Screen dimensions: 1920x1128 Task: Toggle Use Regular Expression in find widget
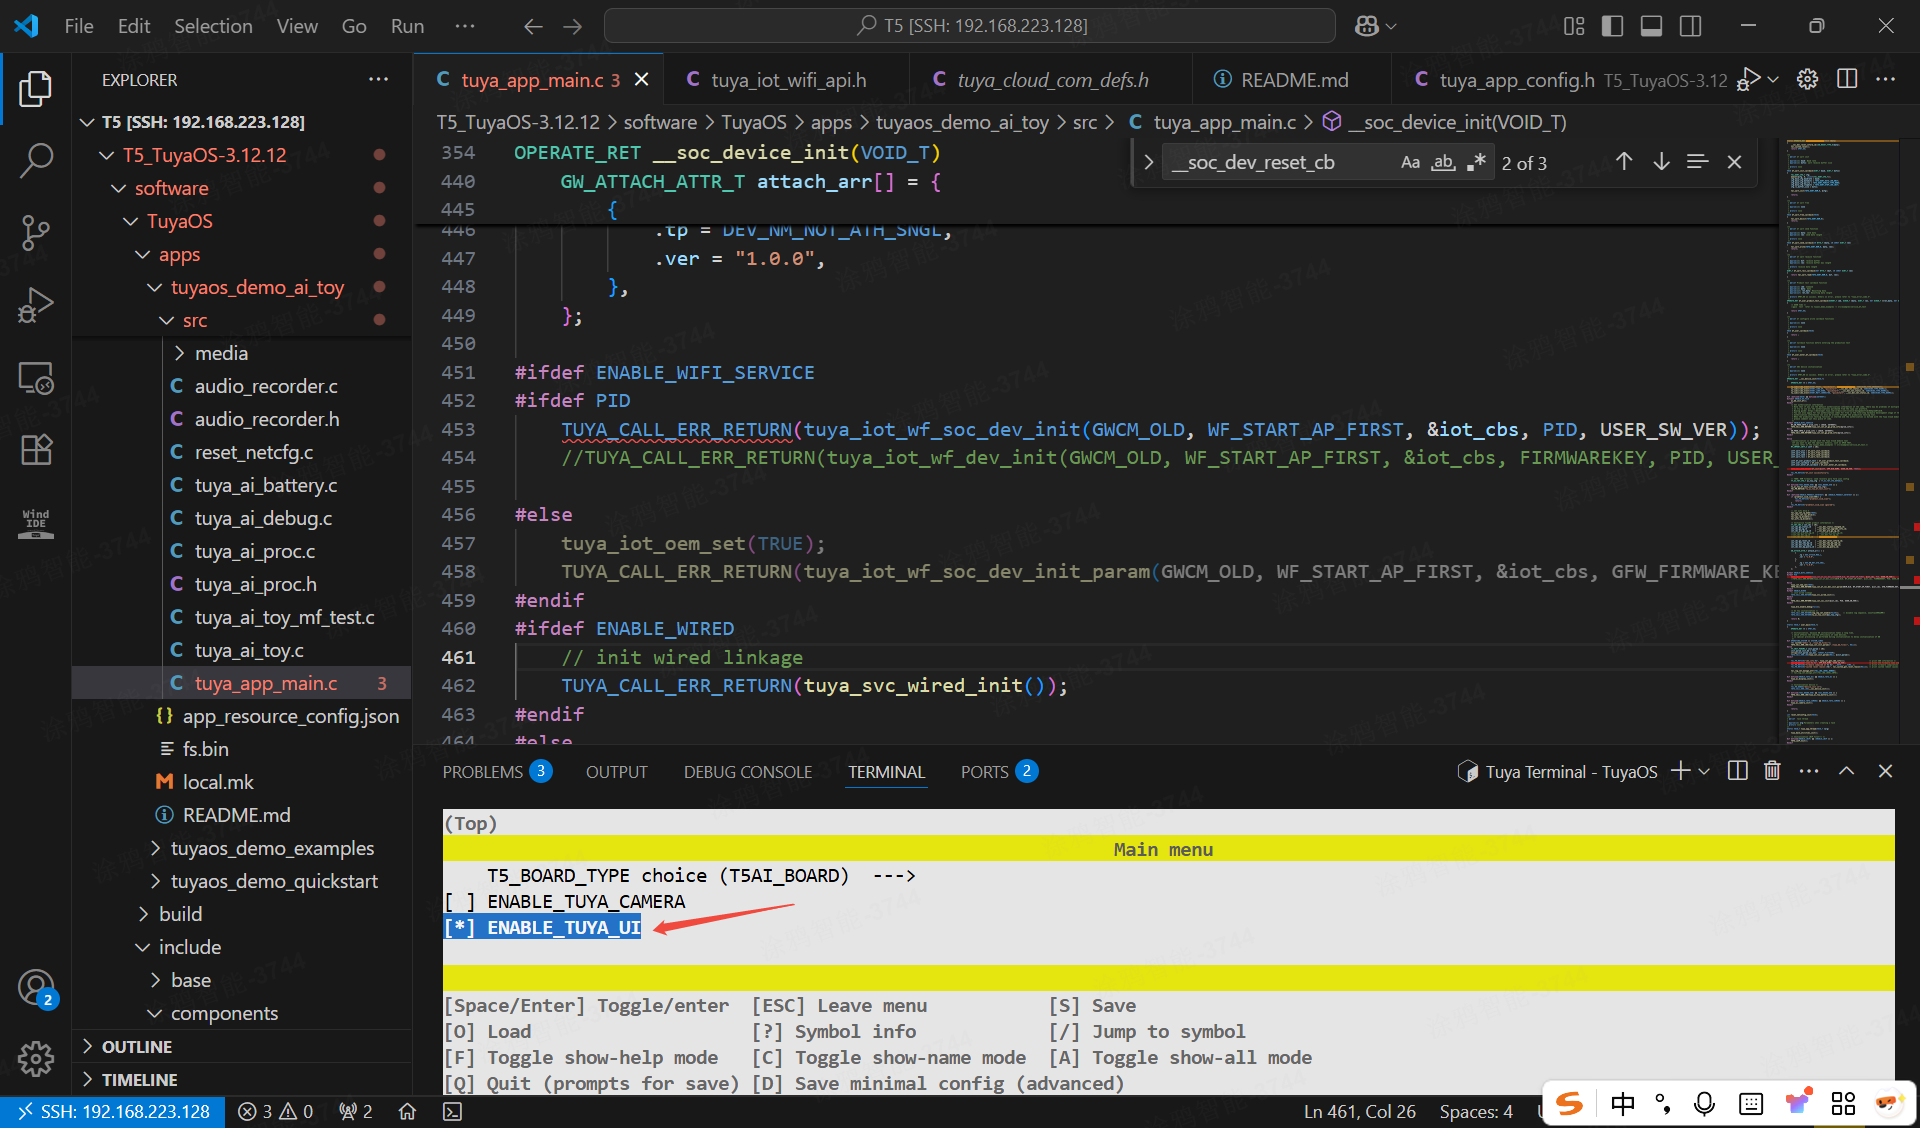point(1476,162)
